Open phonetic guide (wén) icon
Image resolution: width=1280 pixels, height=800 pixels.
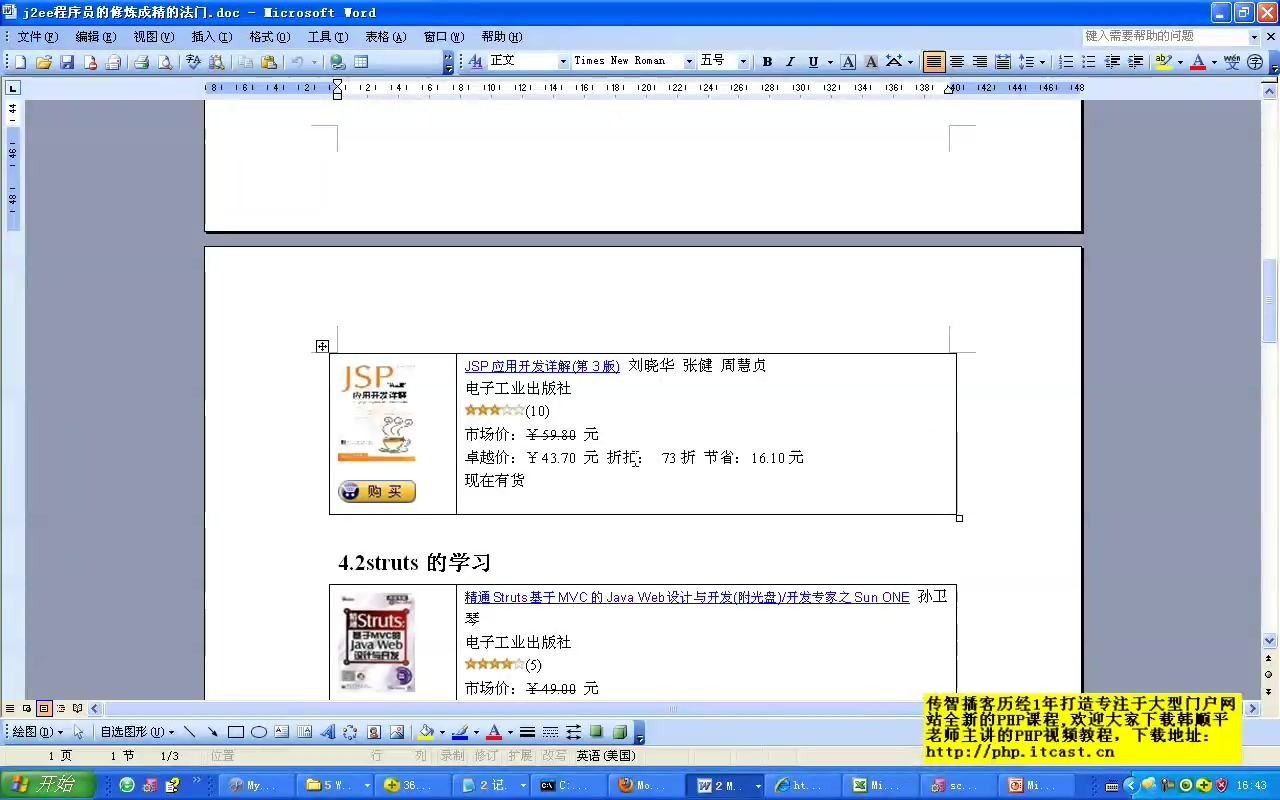(x=1232, y=62)
